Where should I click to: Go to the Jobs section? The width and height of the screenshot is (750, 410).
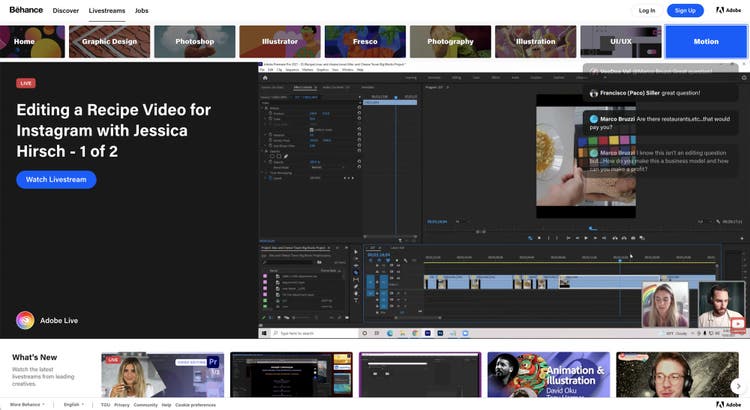[142, 10]
